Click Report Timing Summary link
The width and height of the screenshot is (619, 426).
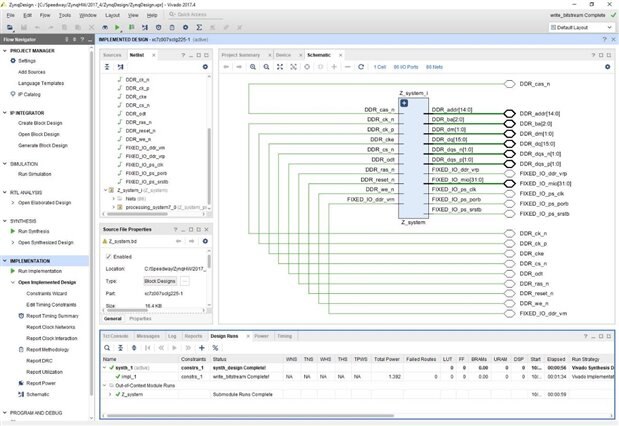[x=52, y=315]
